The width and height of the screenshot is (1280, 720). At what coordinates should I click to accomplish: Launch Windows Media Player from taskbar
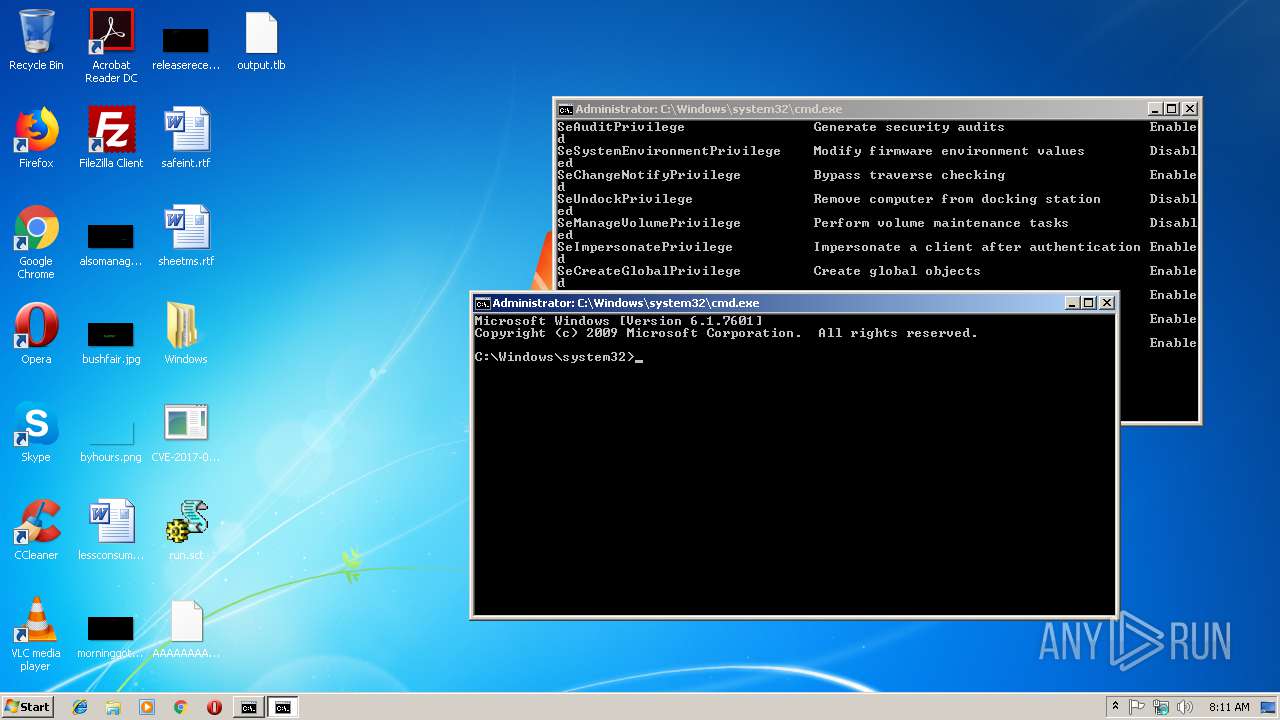click(147, 707)
